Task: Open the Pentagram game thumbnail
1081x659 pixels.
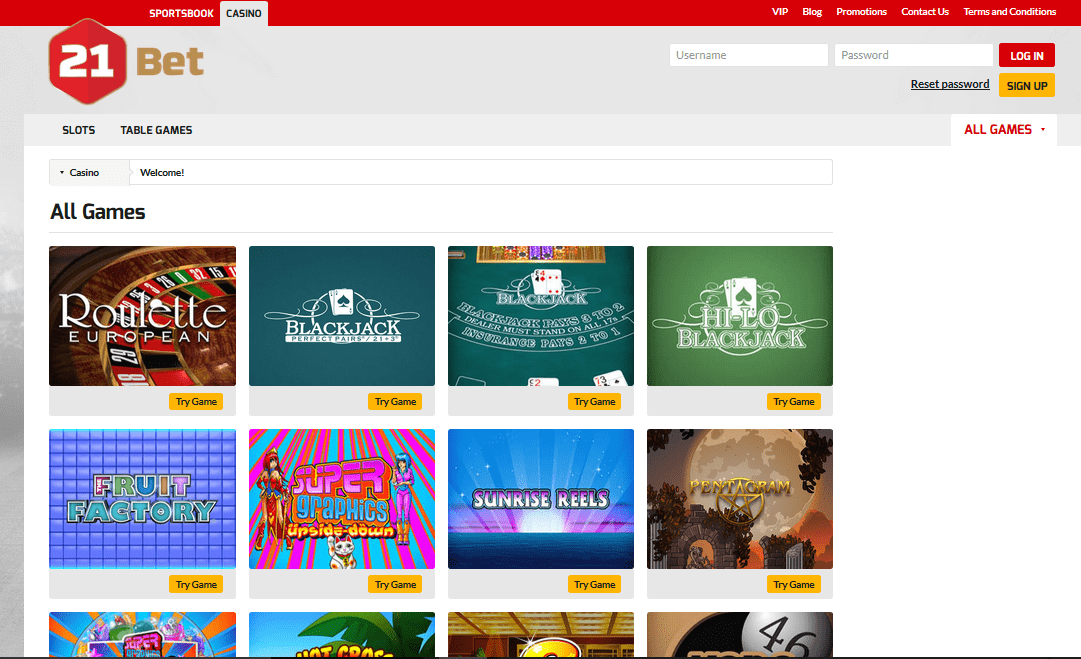Action: point(740,499)
